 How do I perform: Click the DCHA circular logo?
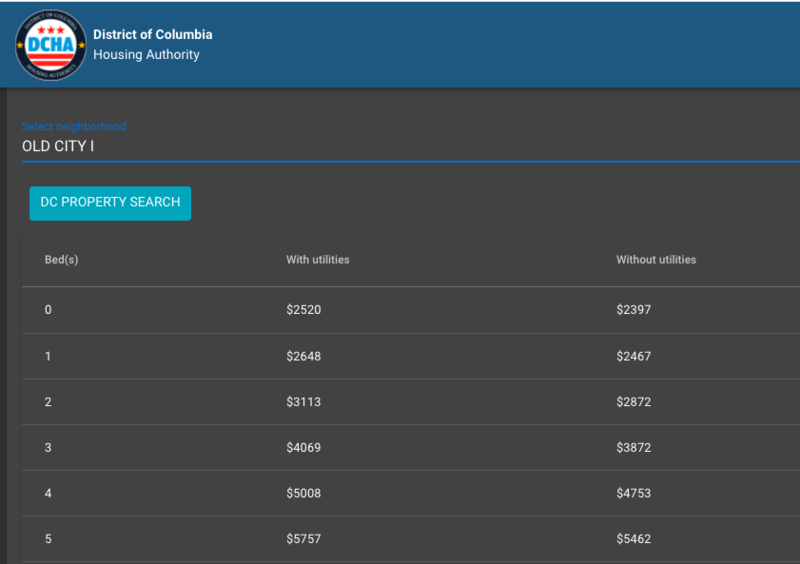pyautogui.click(x=51, y=45)
